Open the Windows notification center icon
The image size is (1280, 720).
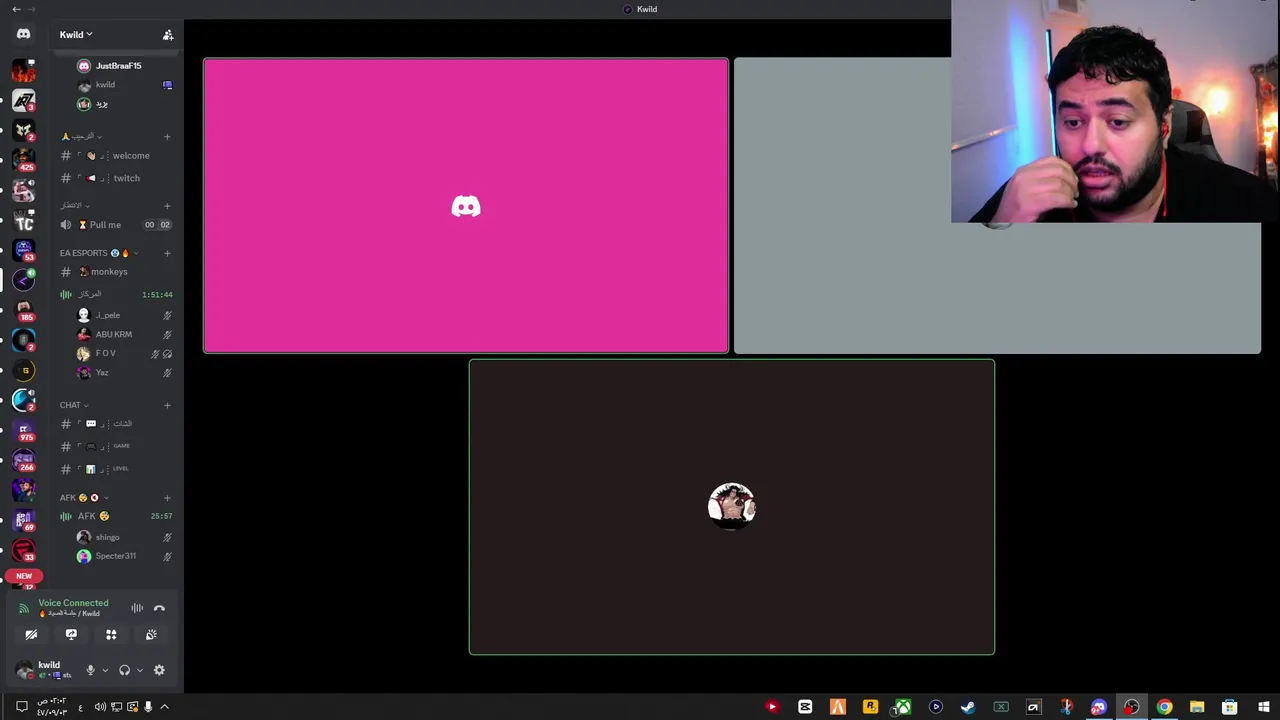pos(21,707)
